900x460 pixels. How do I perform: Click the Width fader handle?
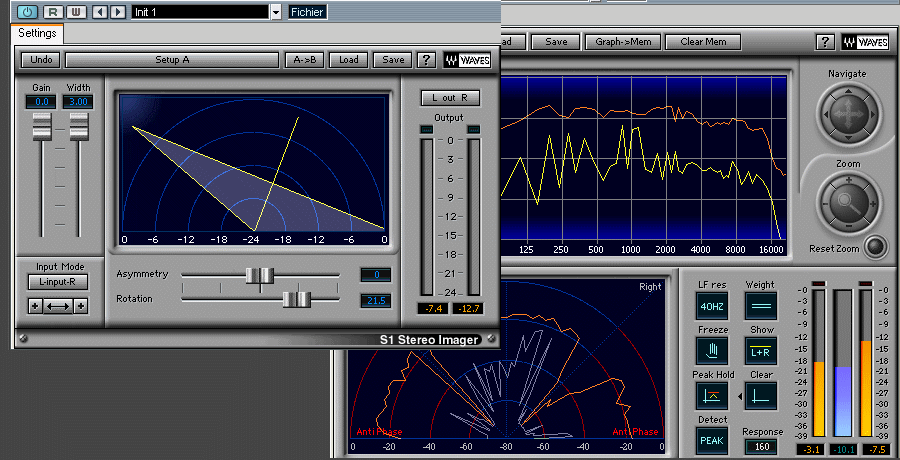point(79,126)
